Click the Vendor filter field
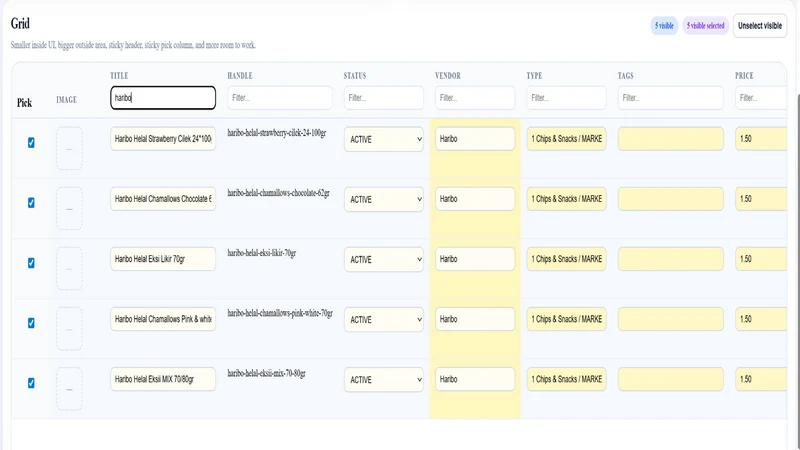The height and width of the screenshot is (450, 800). click(x=475, y=97)
